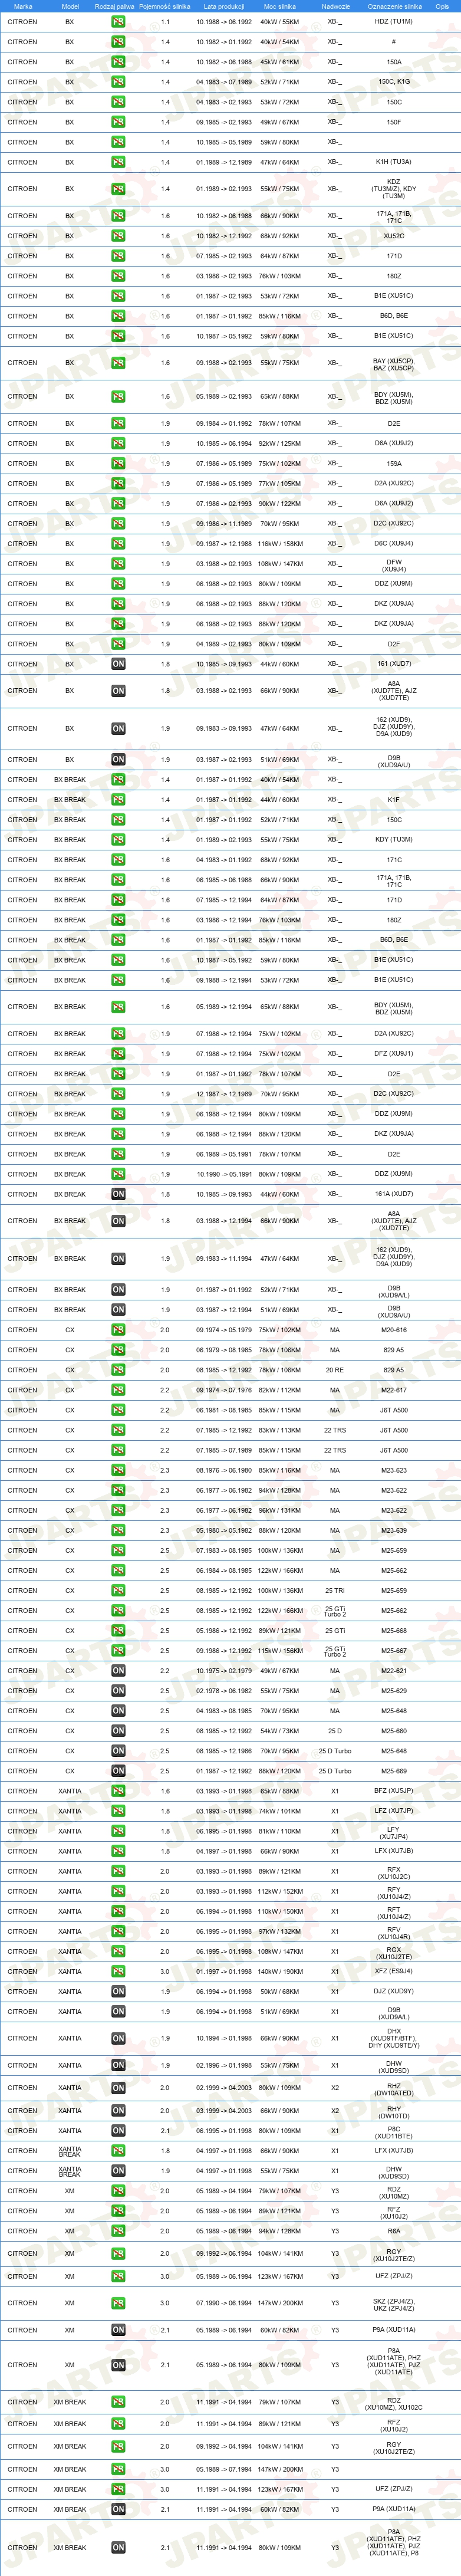The height and width of the screenshot is (2576, 461).
Task: Click power value 140kW / 190KM
Action: (x=280, y=1971)
